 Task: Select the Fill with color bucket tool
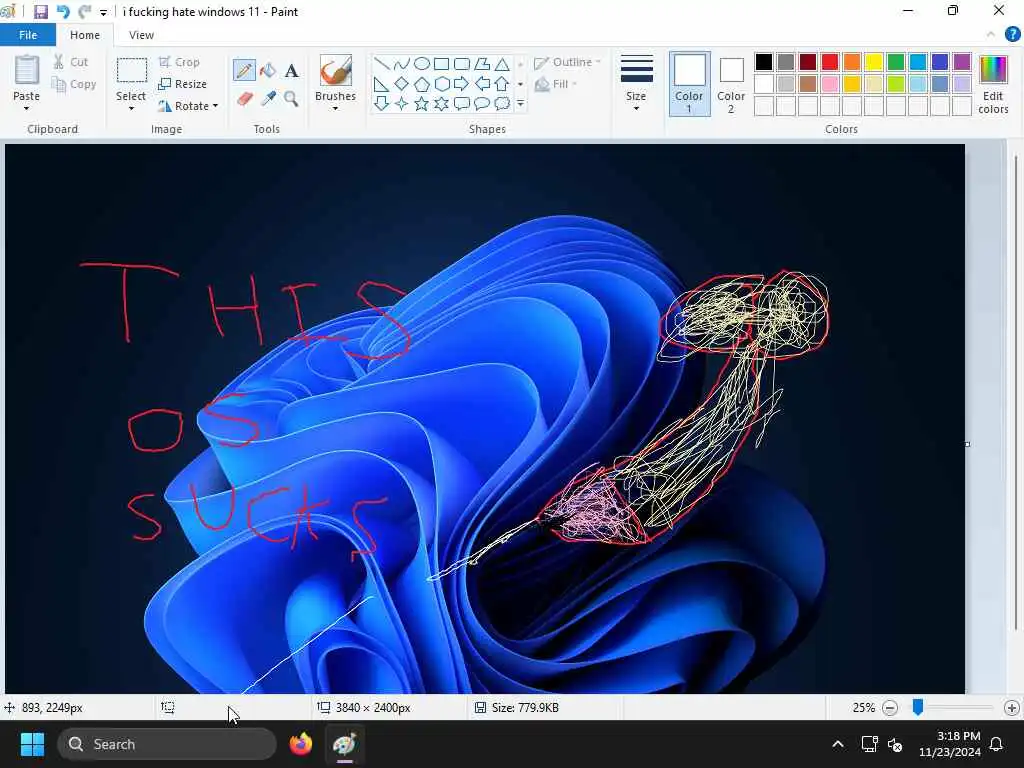[268, 71]
